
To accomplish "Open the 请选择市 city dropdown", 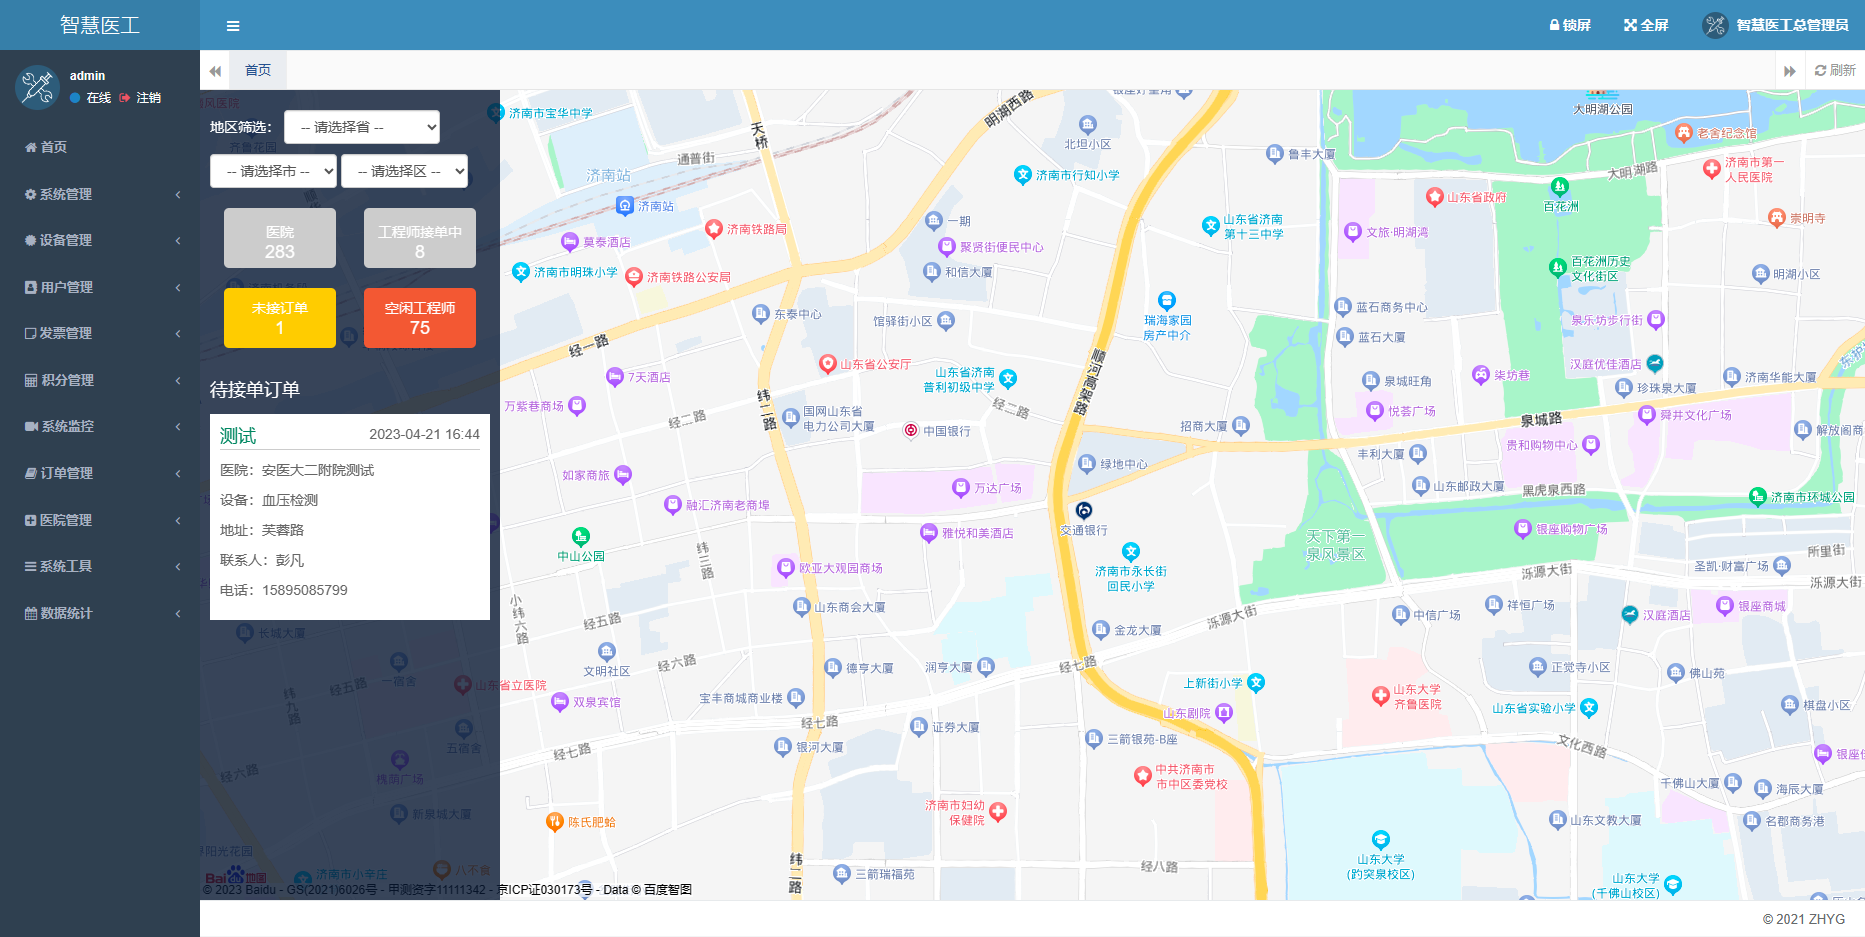I will (x=274, y=171).
